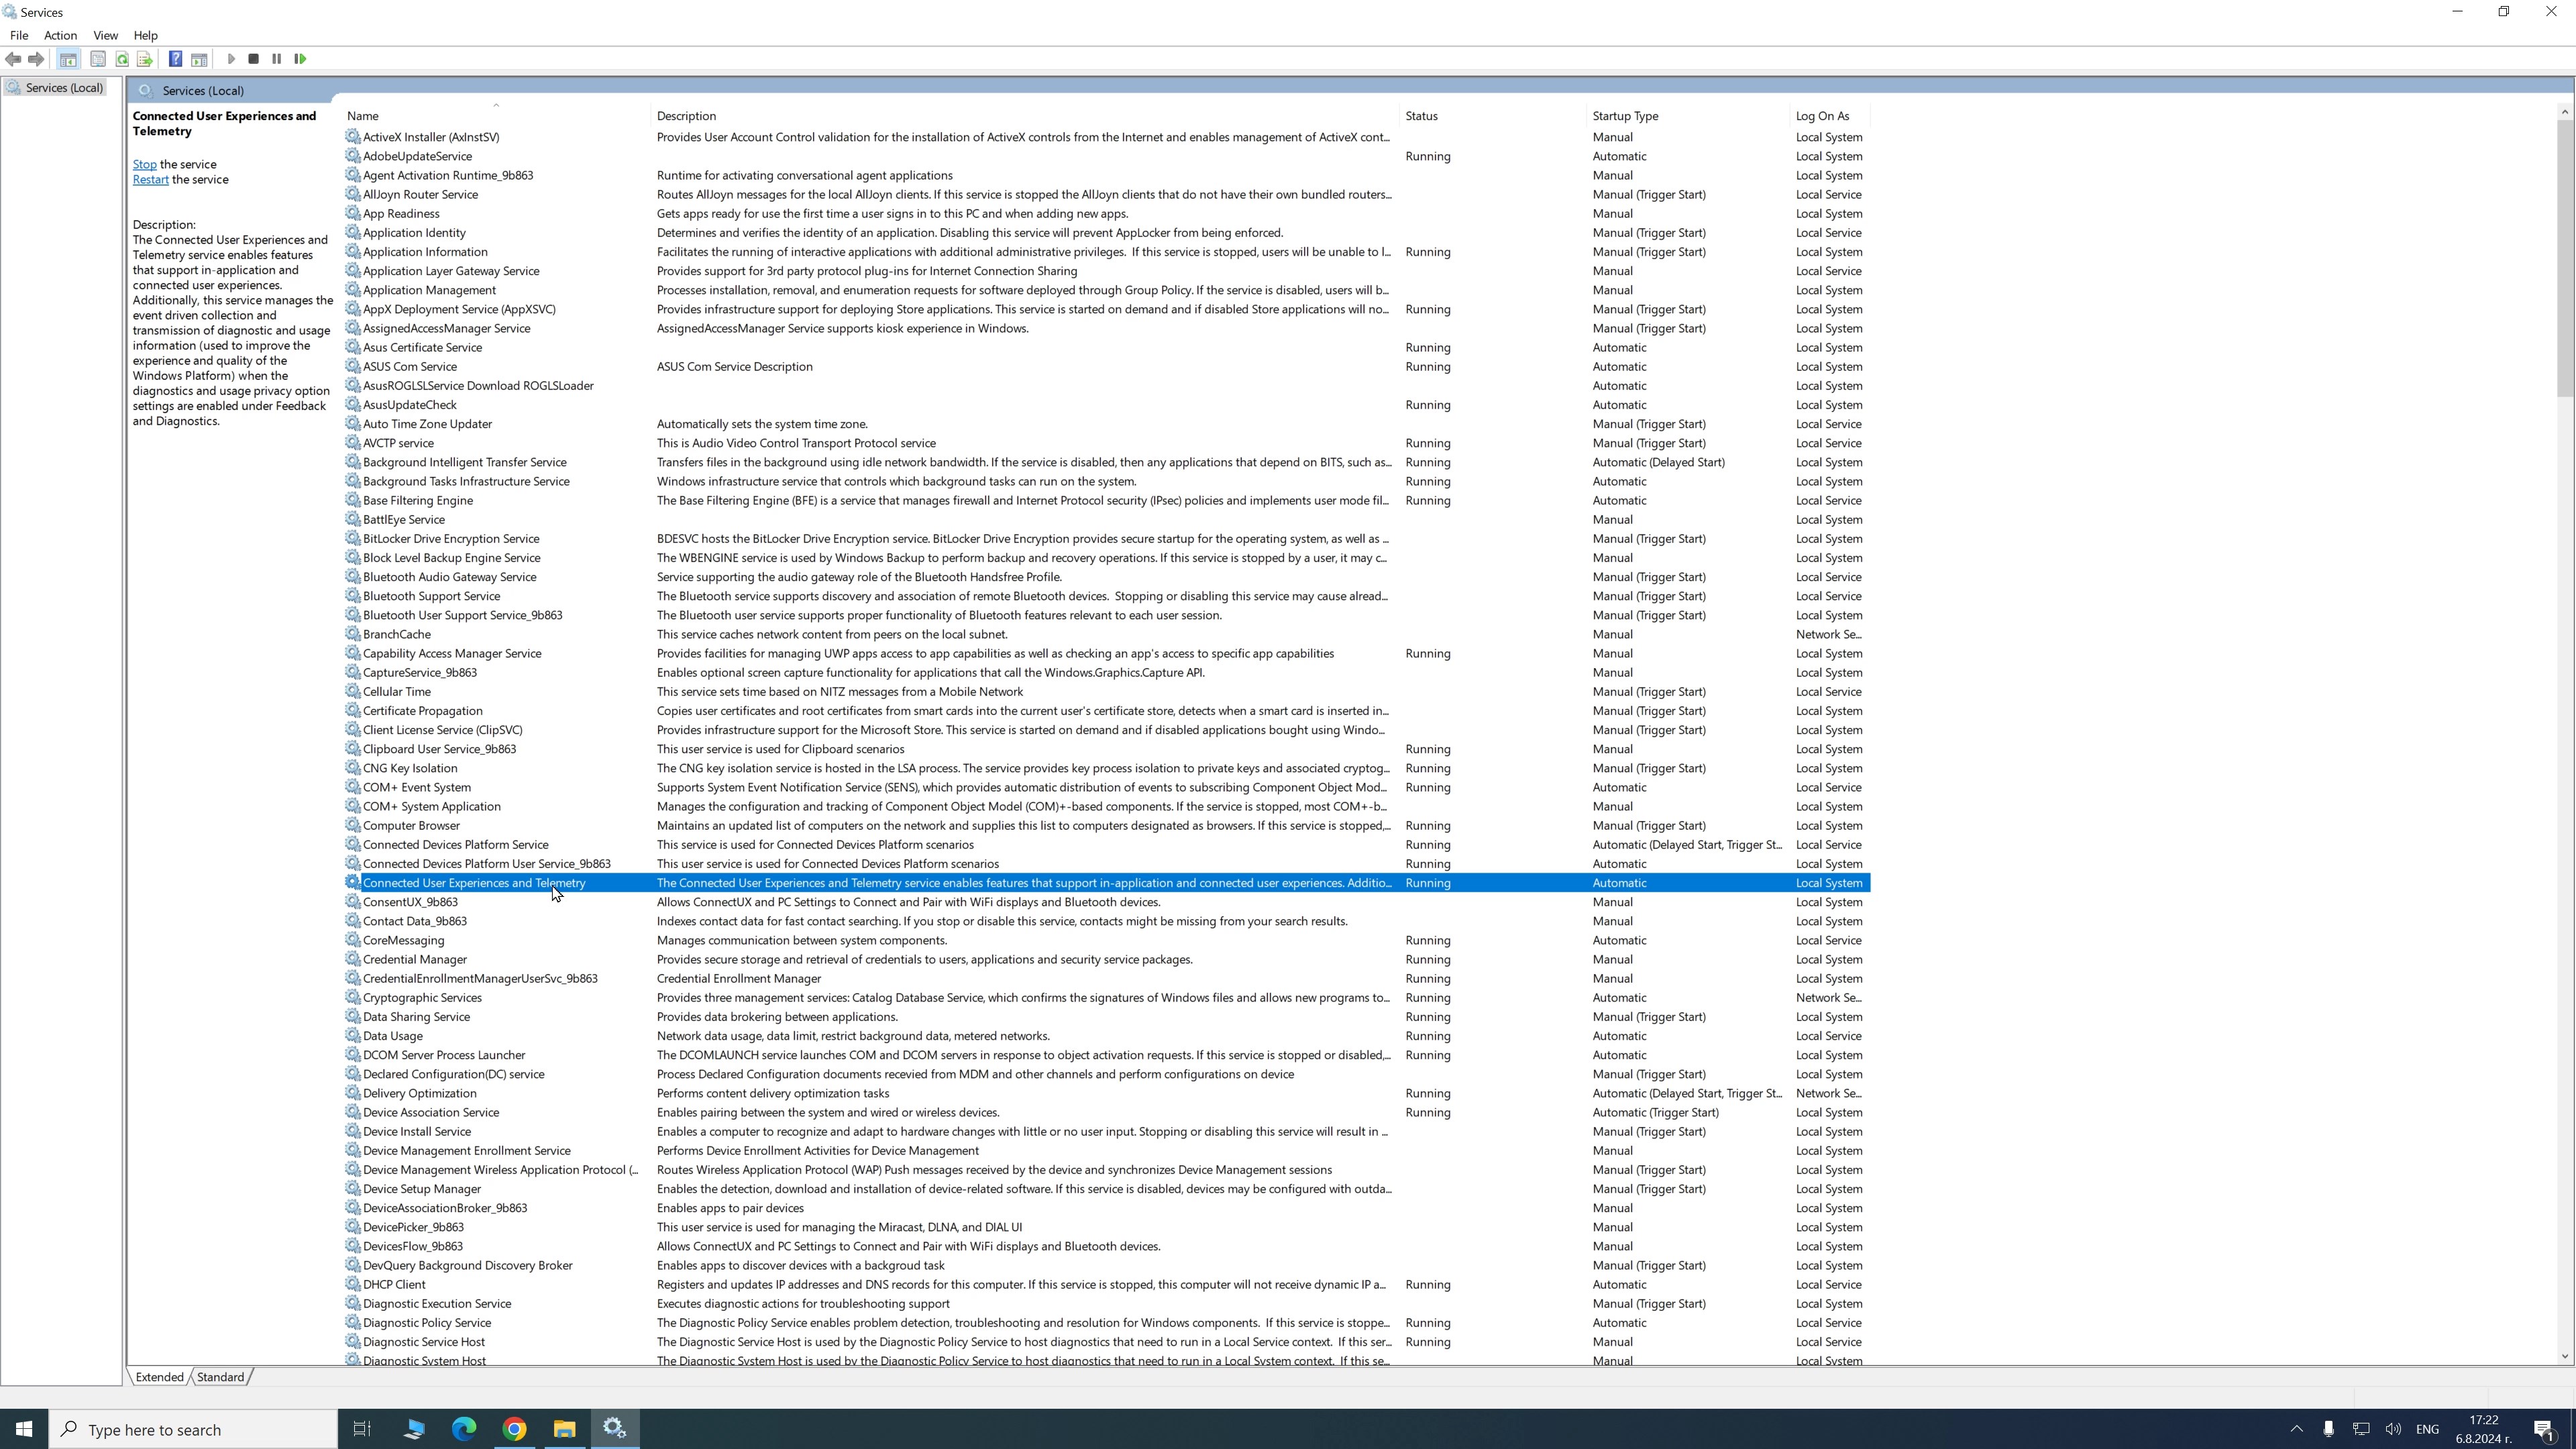Sort by the Startup Type column header
2576x1449 pixels.
pos(1688,116)
